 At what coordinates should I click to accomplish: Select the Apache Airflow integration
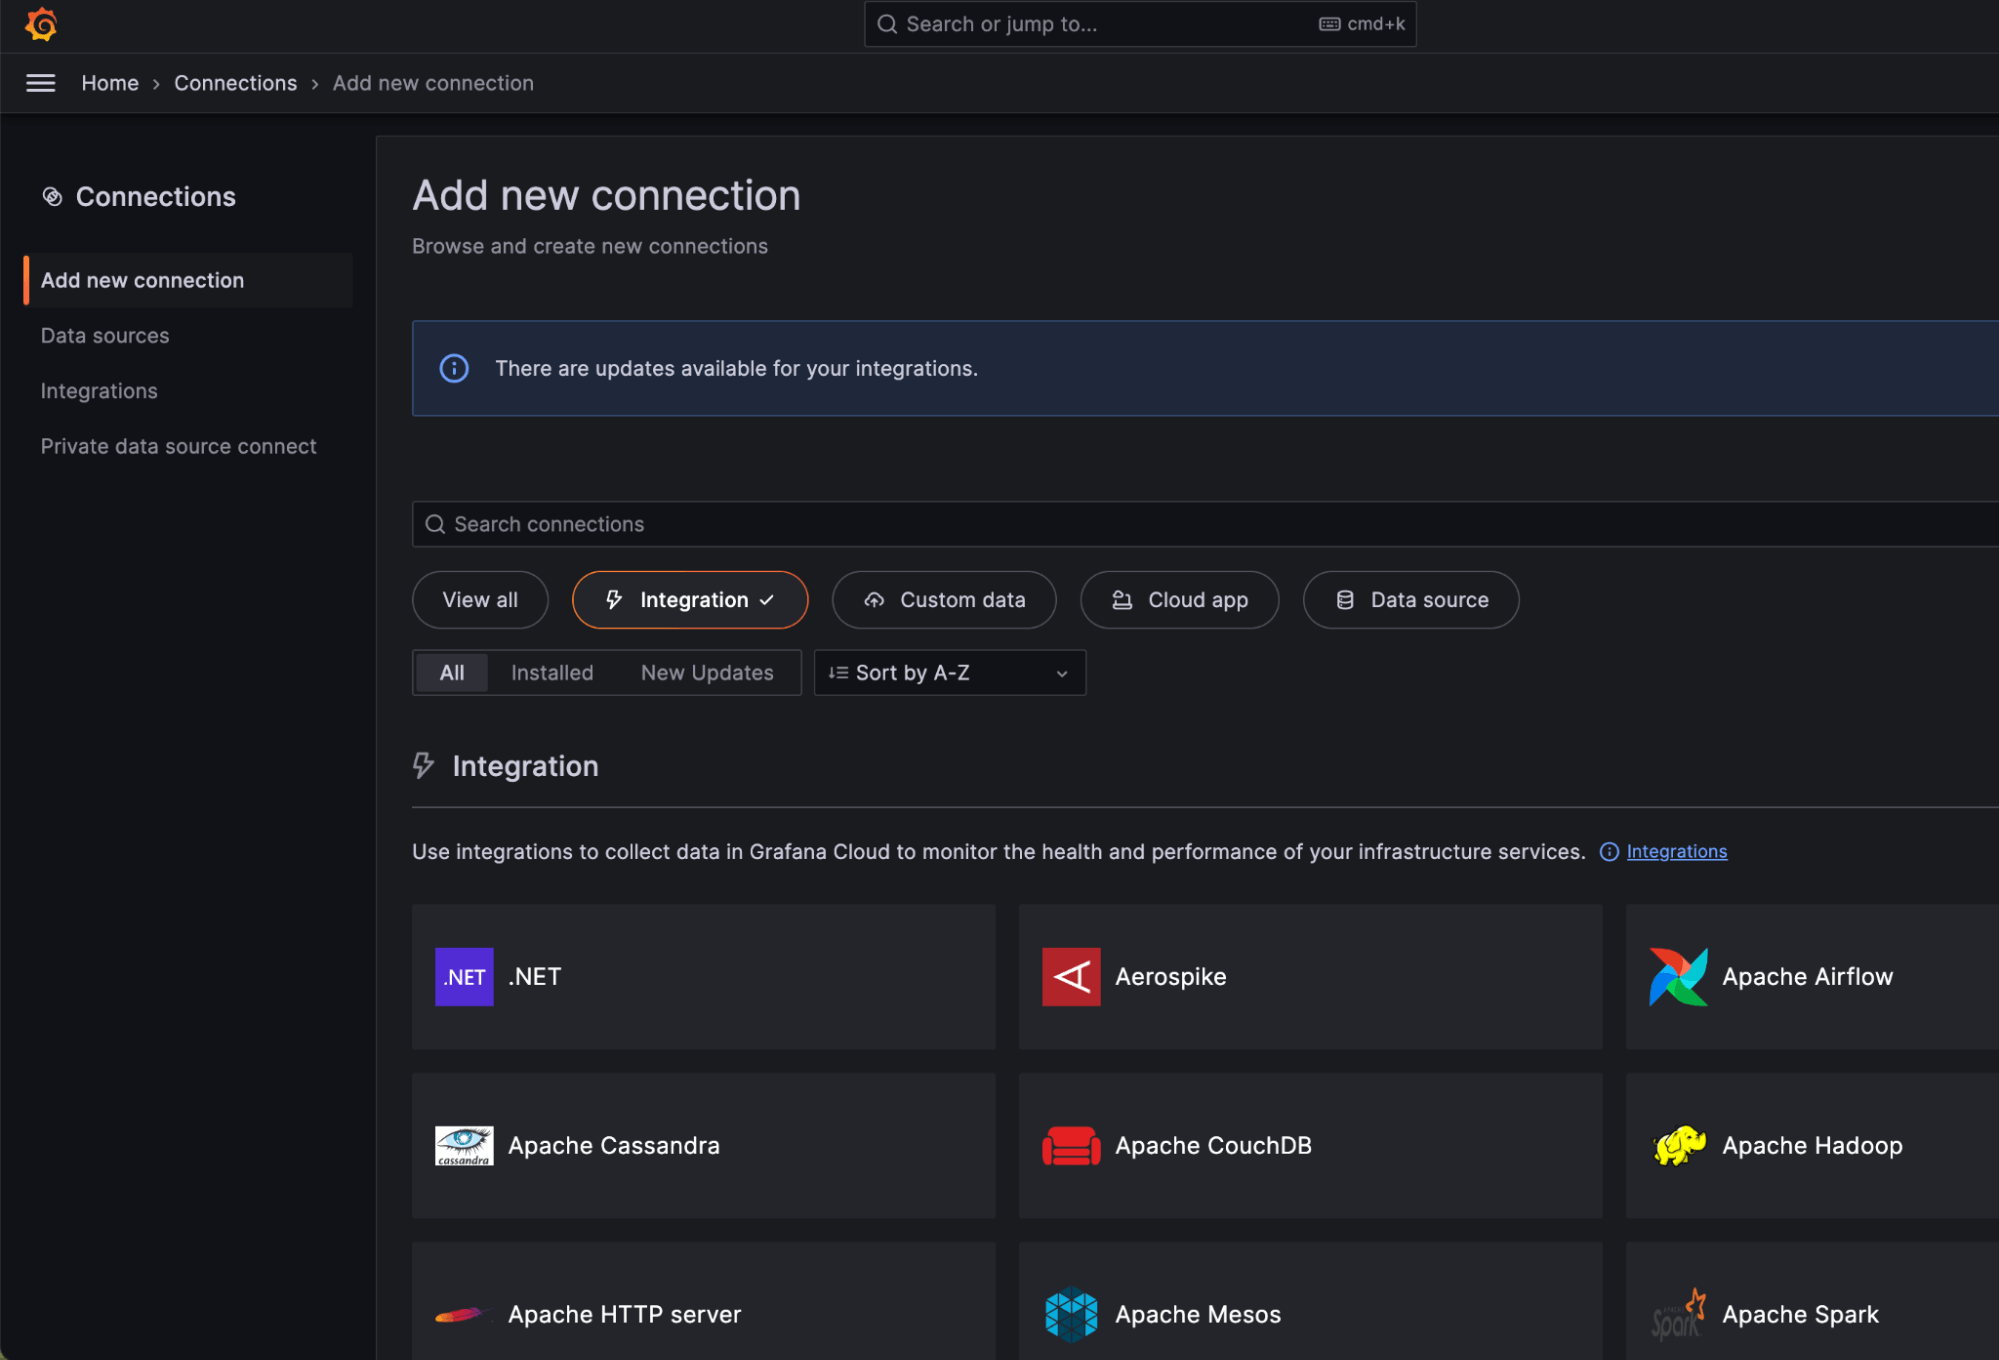pos(1810,977)
